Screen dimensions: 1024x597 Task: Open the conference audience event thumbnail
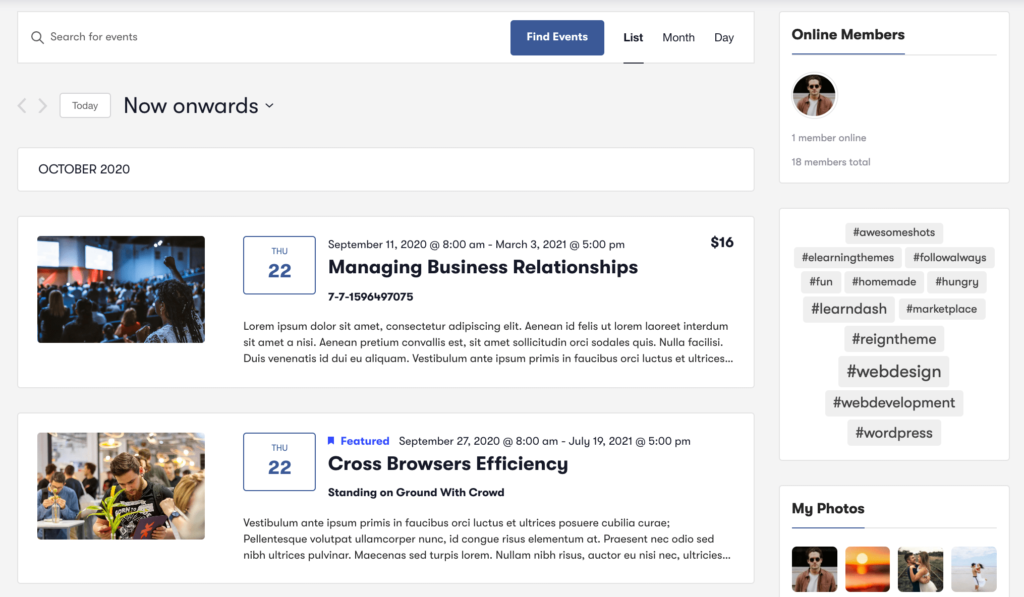pos(121,289)
